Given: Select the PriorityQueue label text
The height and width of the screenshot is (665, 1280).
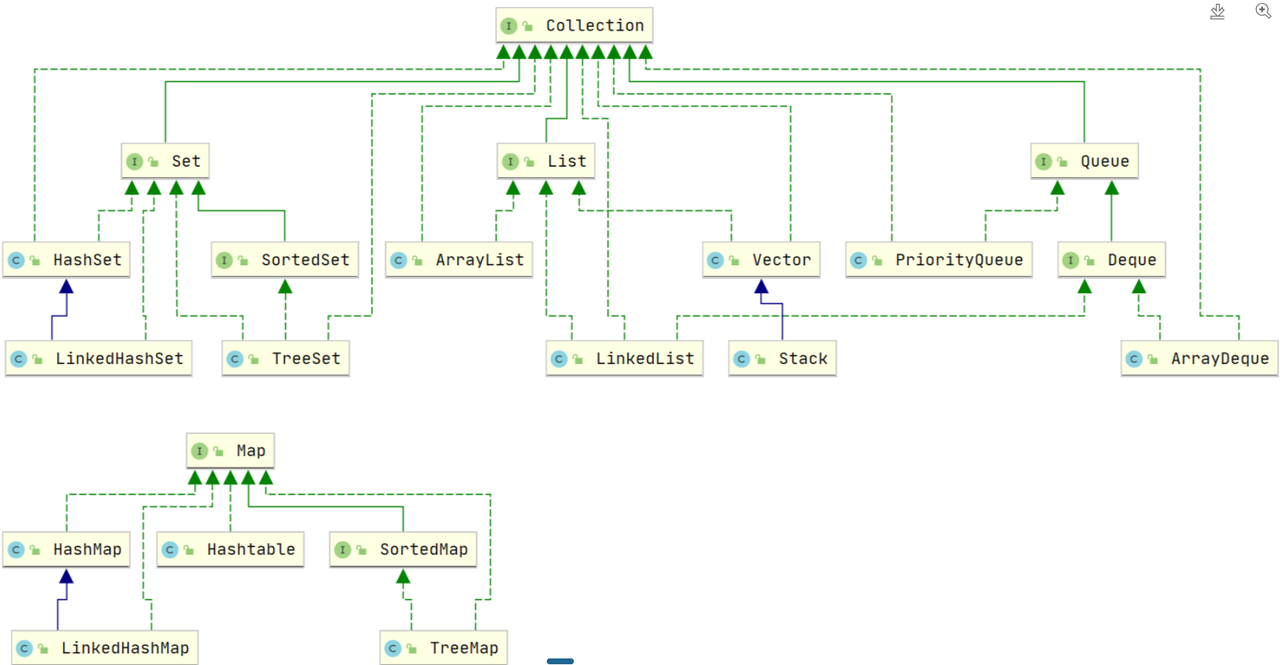Looking at the screenshot, I should (960, 260).
